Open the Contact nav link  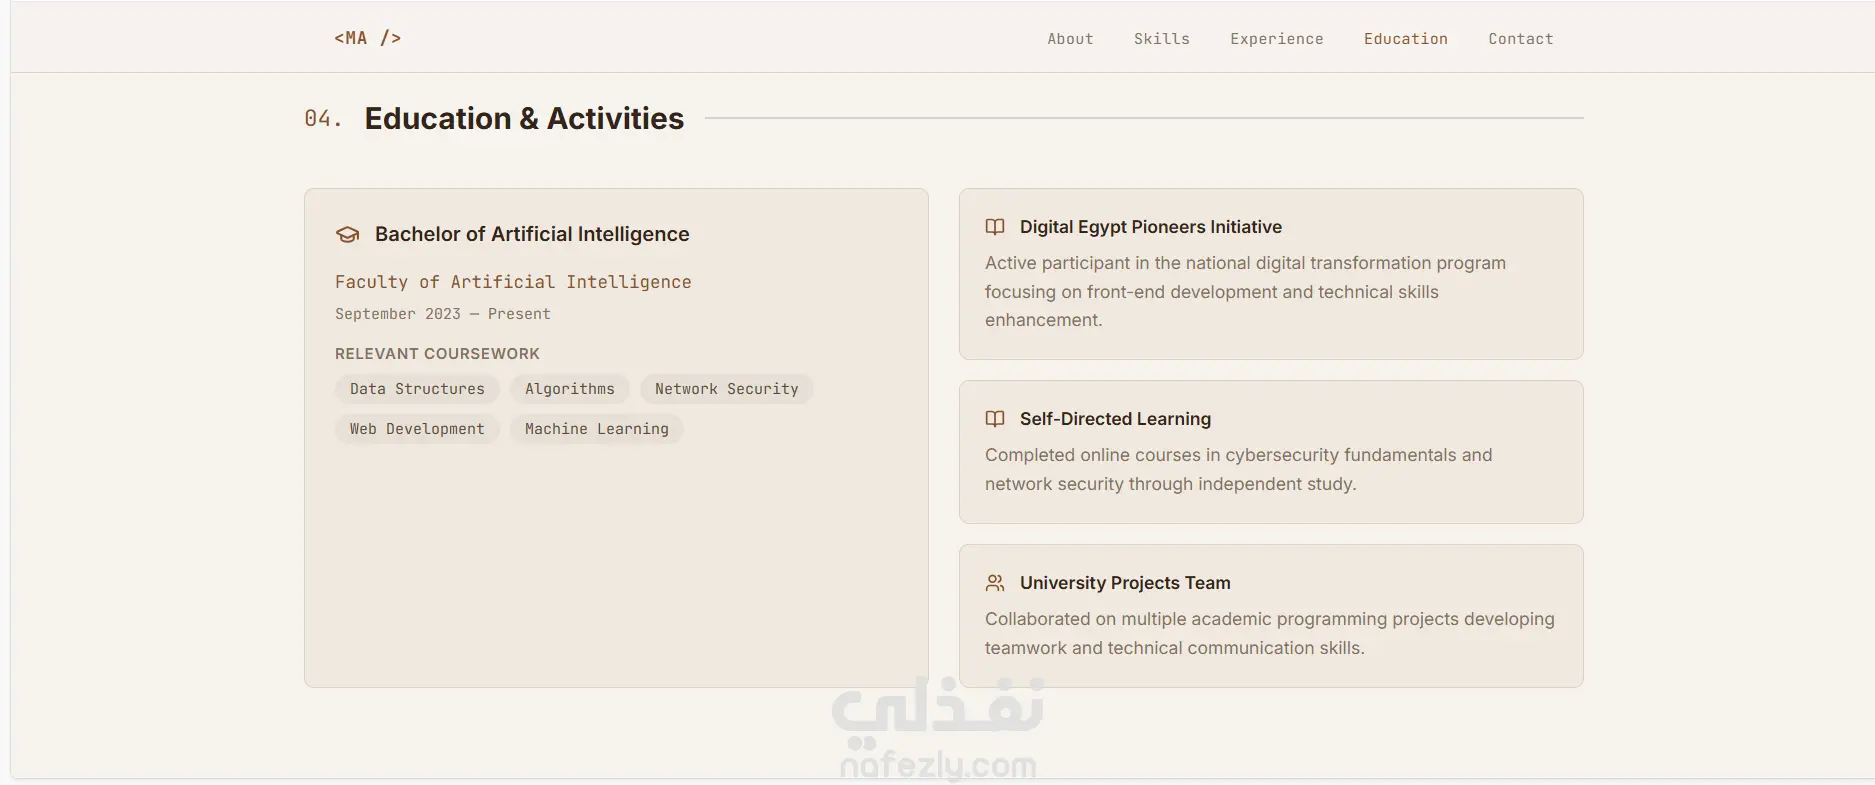coord(1520,39)
